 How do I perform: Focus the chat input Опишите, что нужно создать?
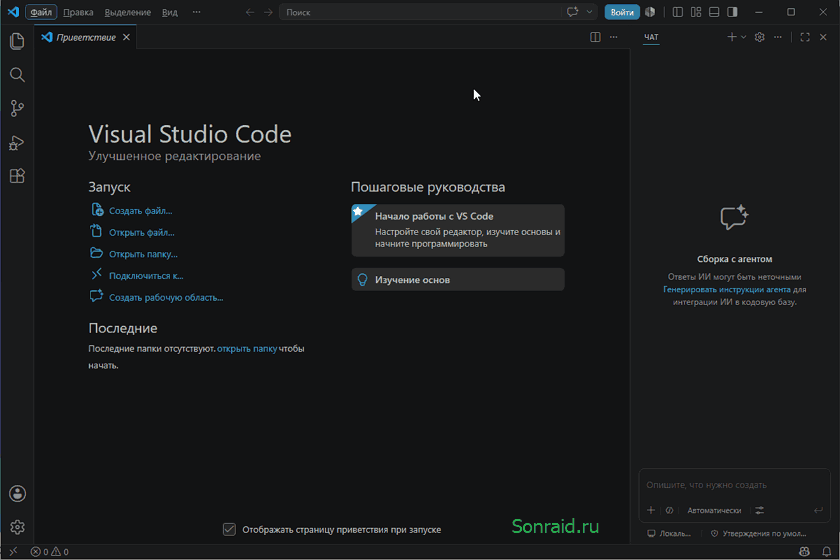(734, 485)
